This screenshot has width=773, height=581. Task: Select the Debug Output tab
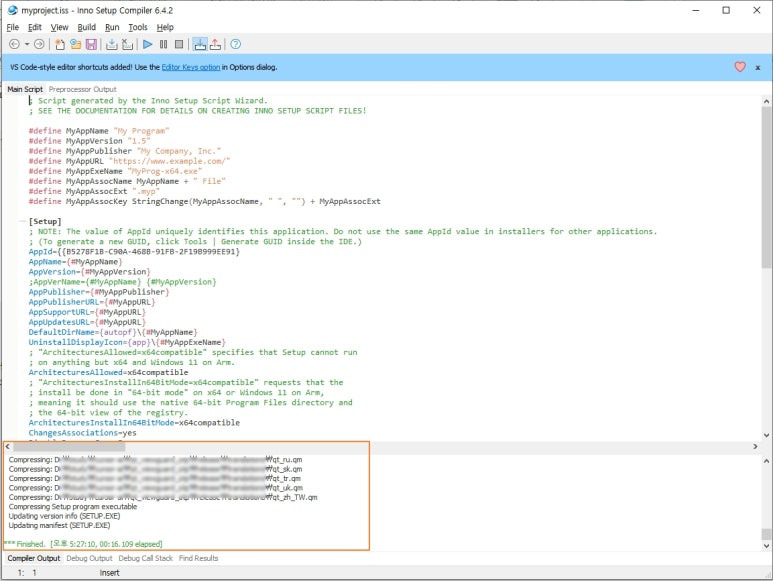[89, 558]
